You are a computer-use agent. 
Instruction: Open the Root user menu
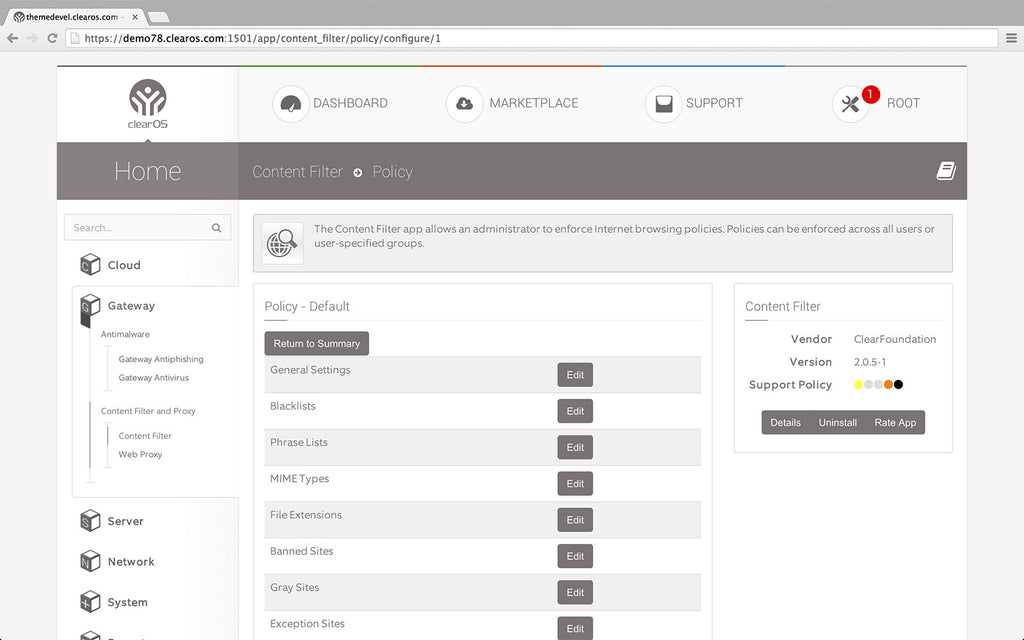coord(903,103)
